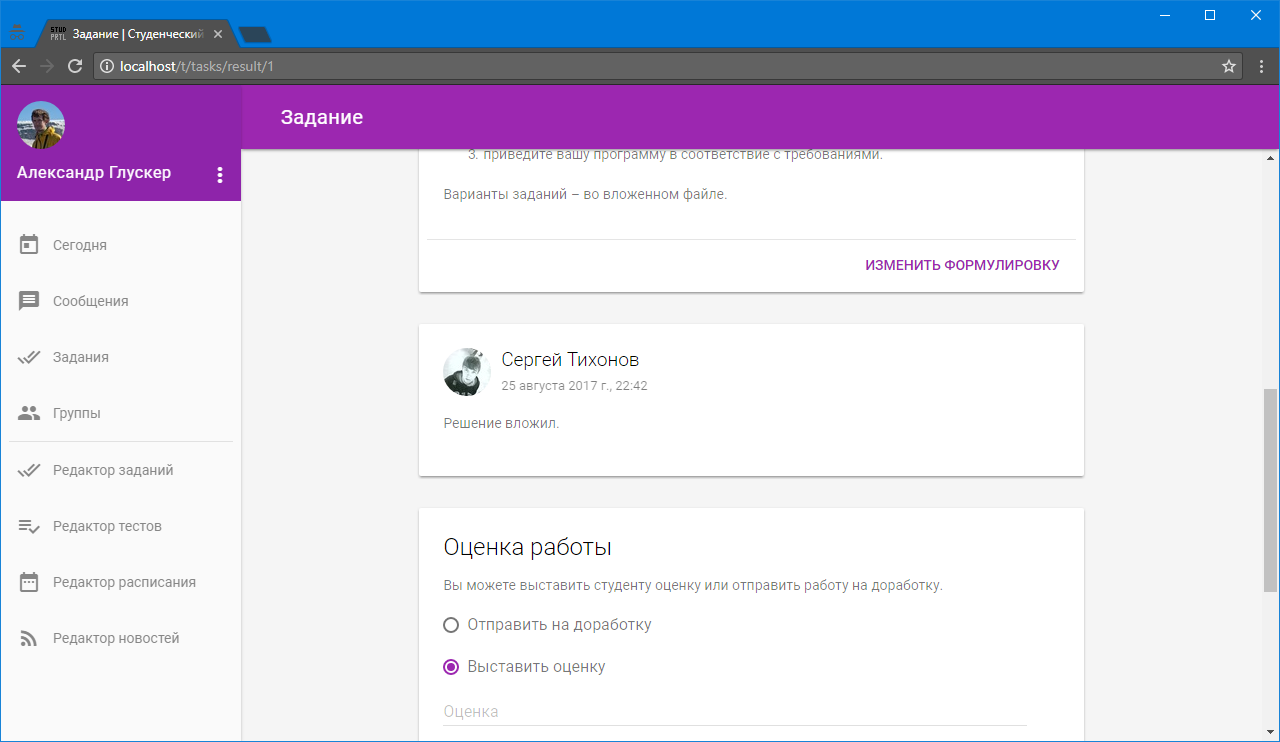The width and height of the screenshot is (1280, 742).
Task: Expand the hamburger menu at top left
Action: 18,31
